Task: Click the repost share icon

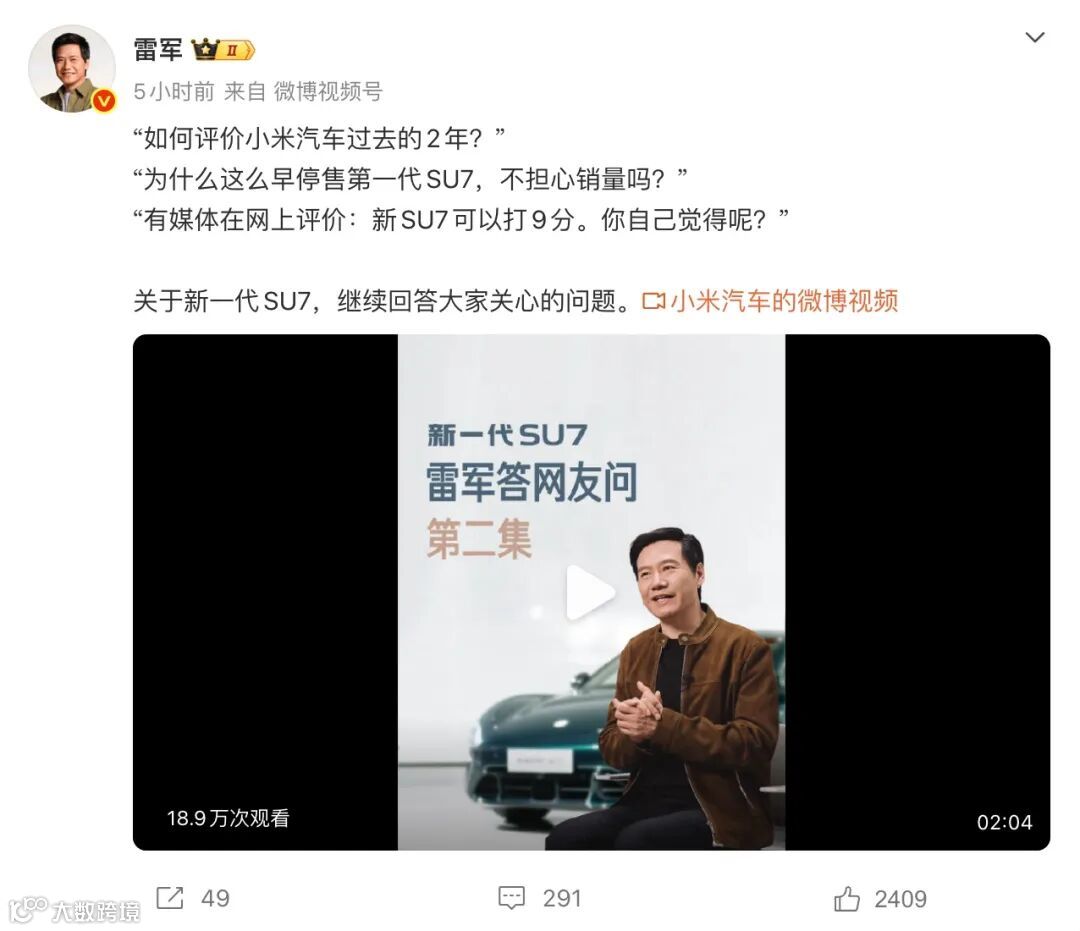Action: click(x=170, y=897)
